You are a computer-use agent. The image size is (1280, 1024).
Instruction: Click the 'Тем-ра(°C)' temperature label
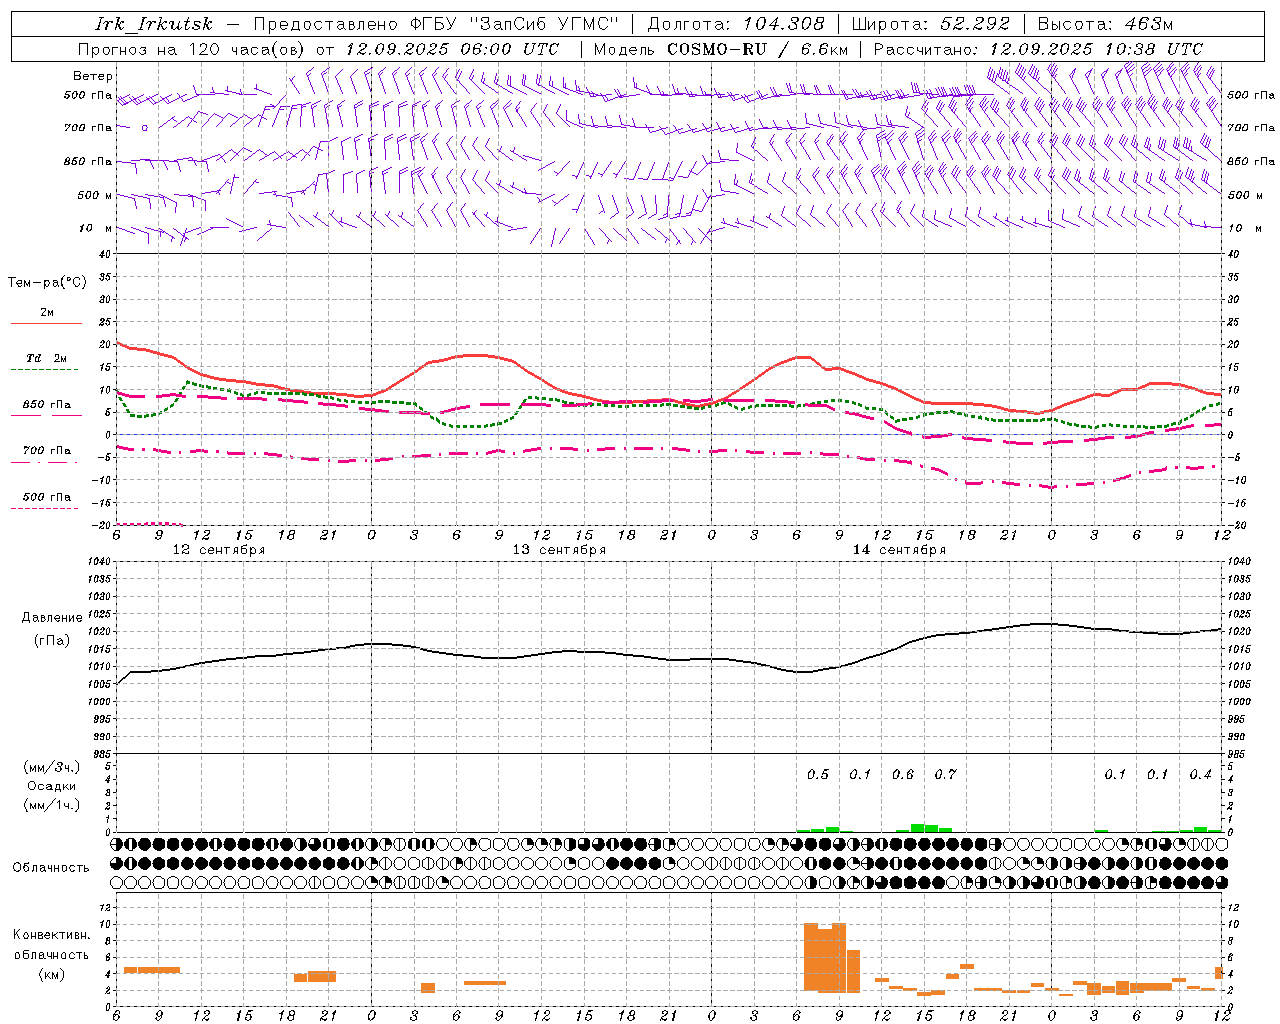[47, 283]
